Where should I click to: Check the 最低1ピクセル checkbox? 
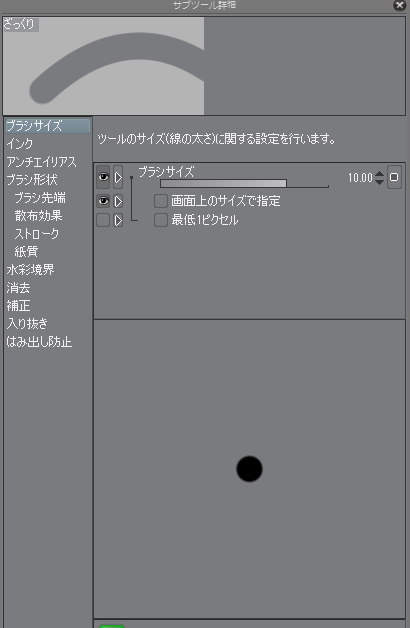click(x=161, y=220)
